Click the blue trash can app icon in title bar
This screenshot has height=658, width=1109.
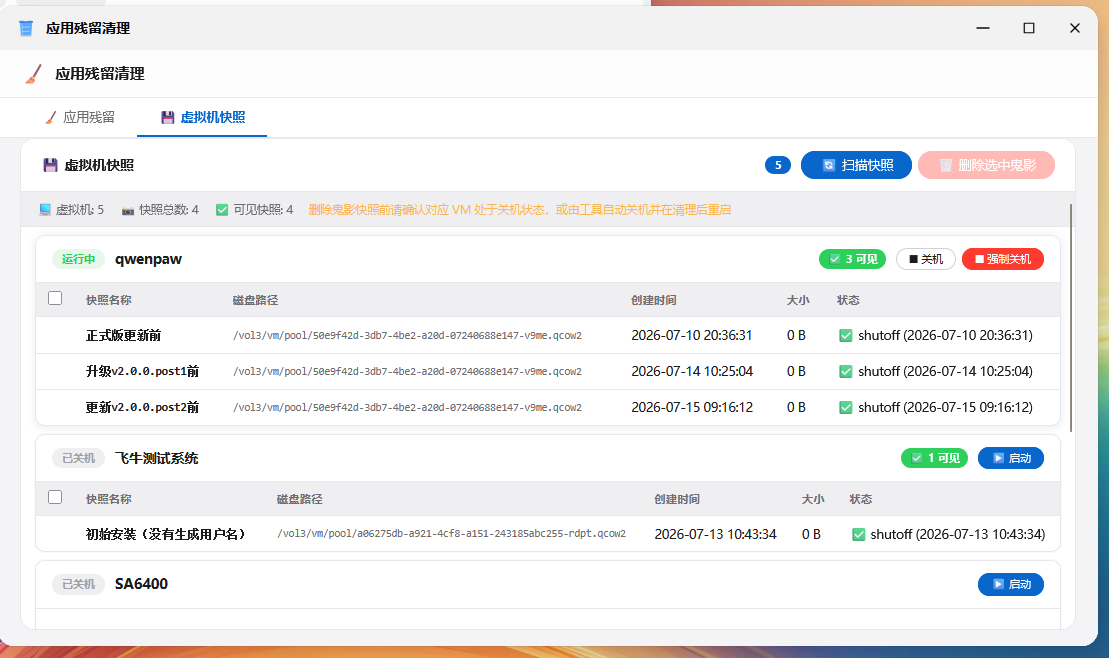[x=26, y=28]
